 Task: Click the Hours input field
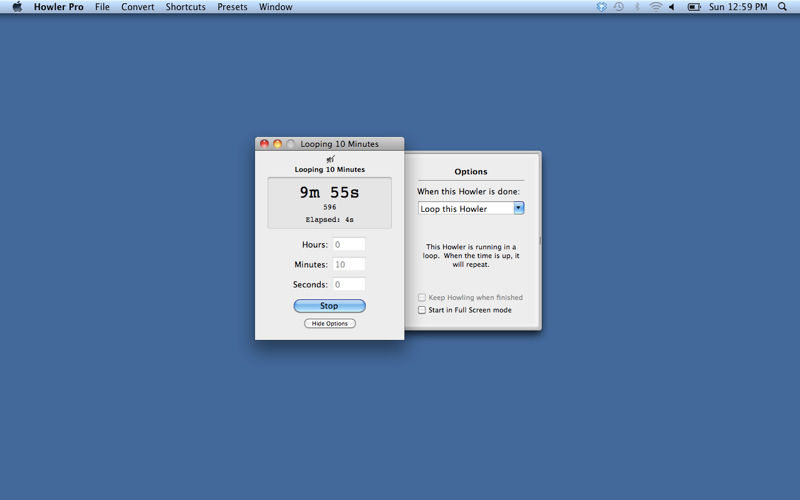[349, 244]
